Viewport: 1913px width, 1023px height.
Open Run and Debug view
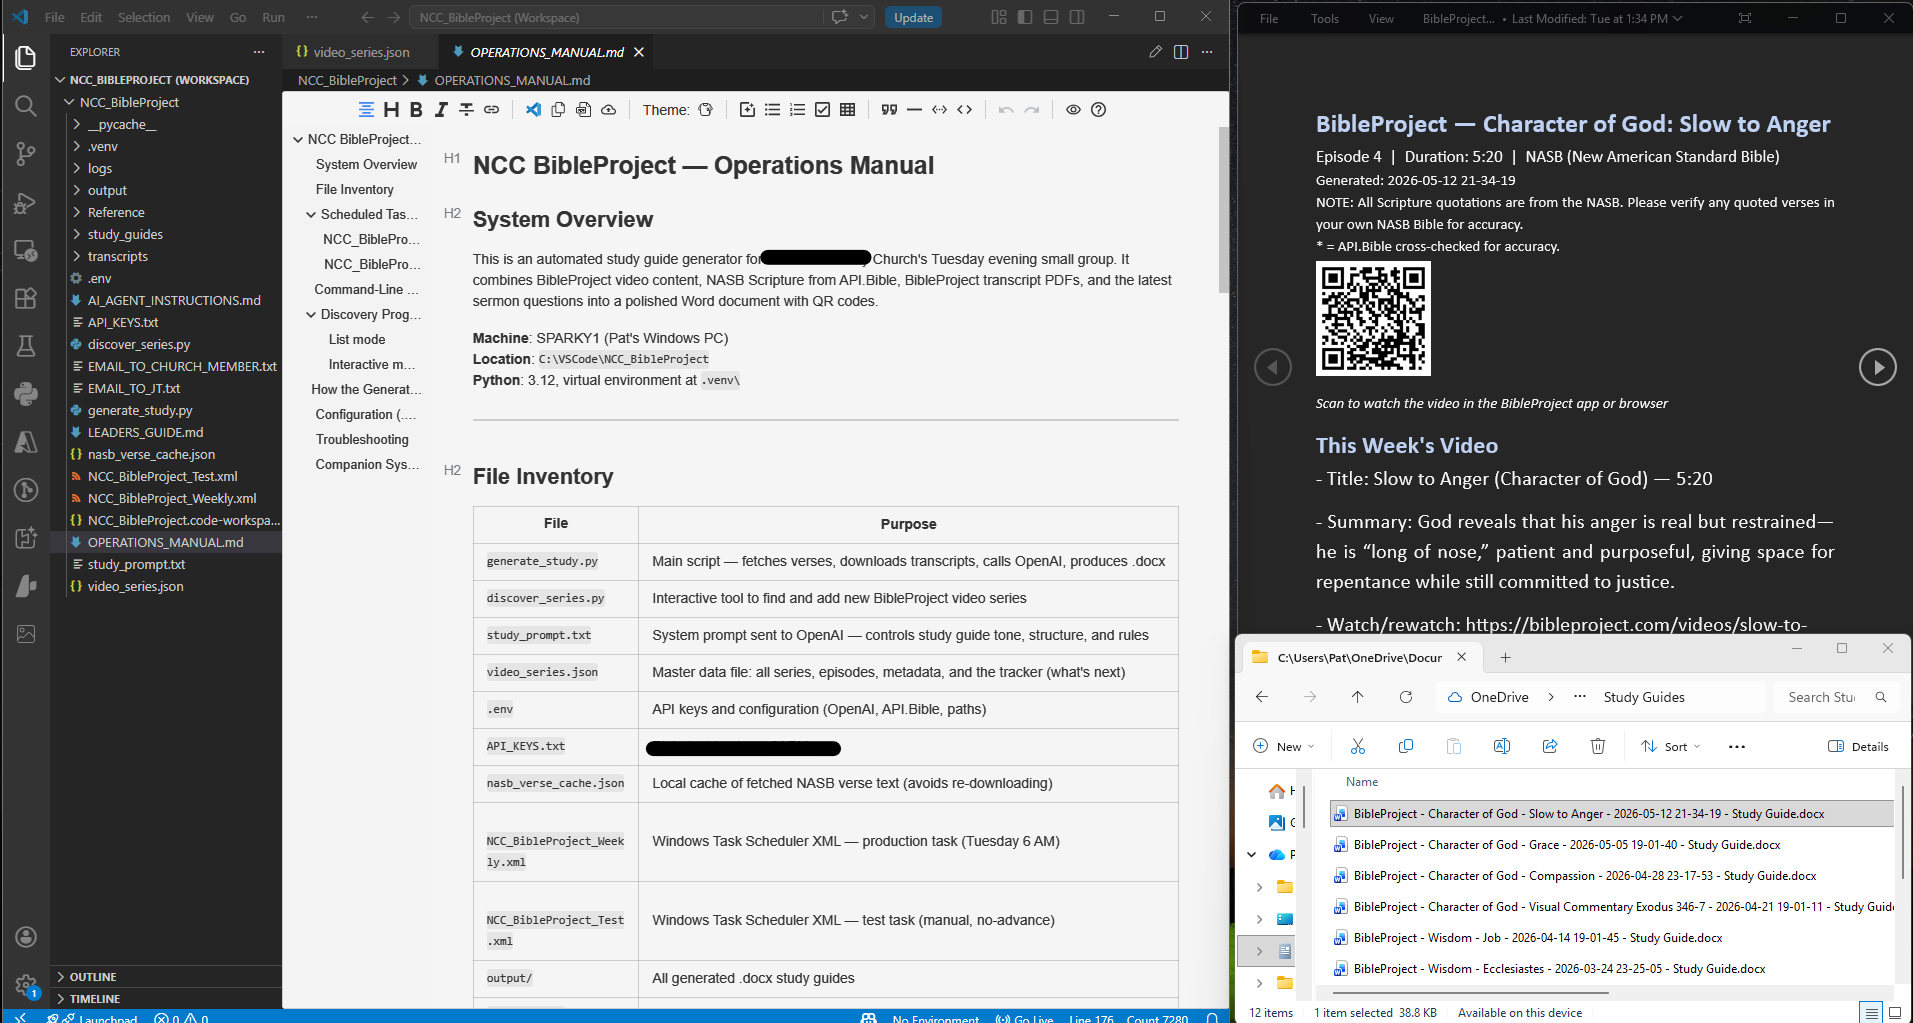(26, 202)
